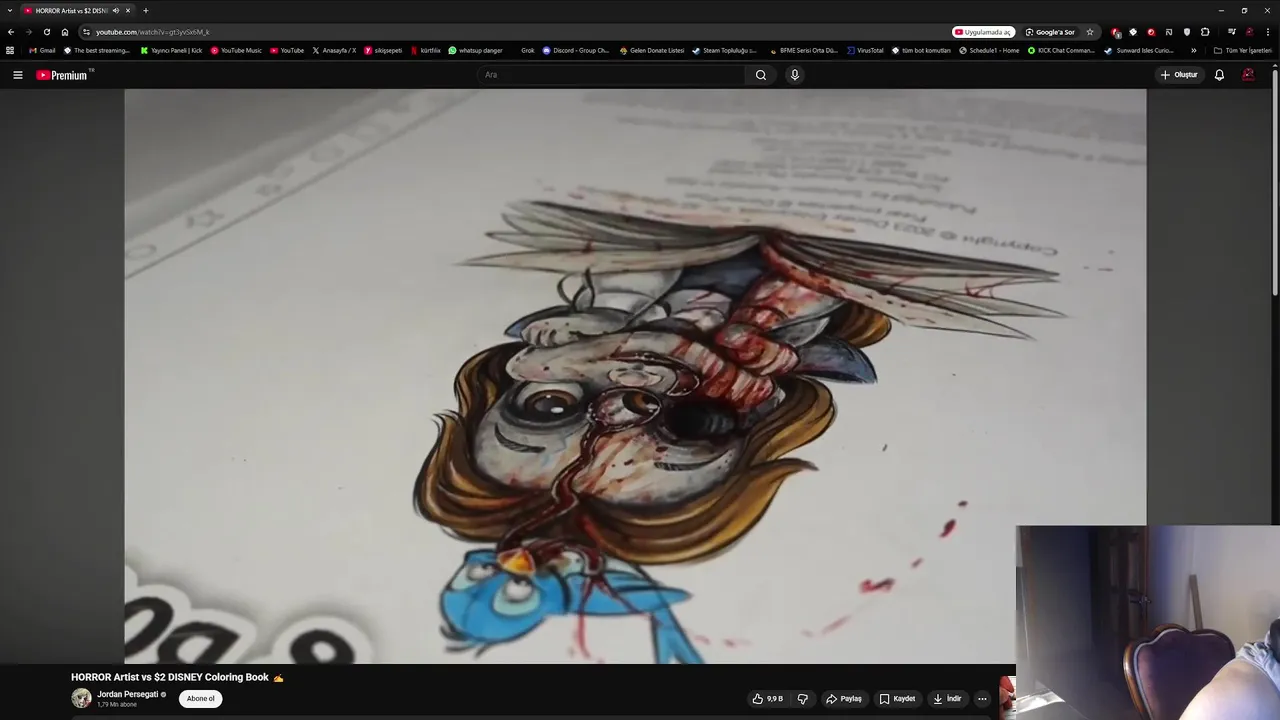Open Chrome three-dot menu
Image resolution: width=1280 pixels, height=720 pixels.
1268,32
